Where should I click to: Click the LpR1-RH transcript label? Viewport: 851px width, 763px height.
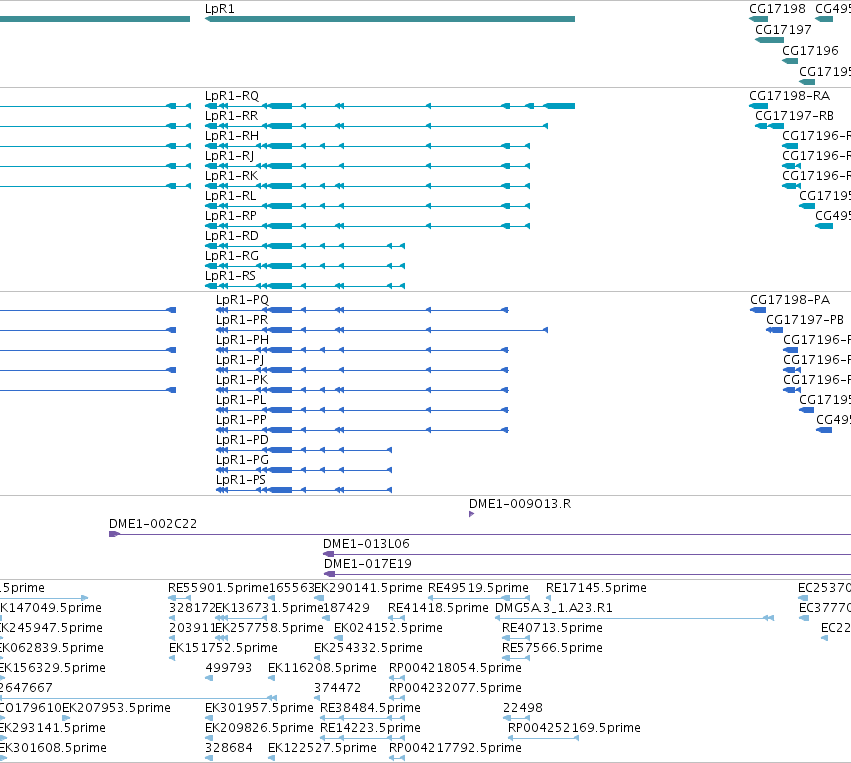(232, 136)
